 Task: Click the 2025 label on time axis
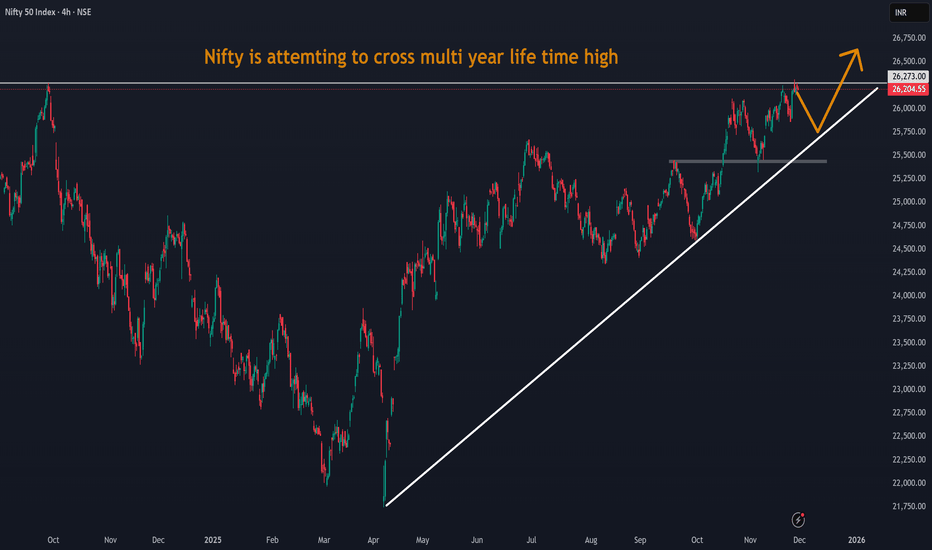coord(214,539)
